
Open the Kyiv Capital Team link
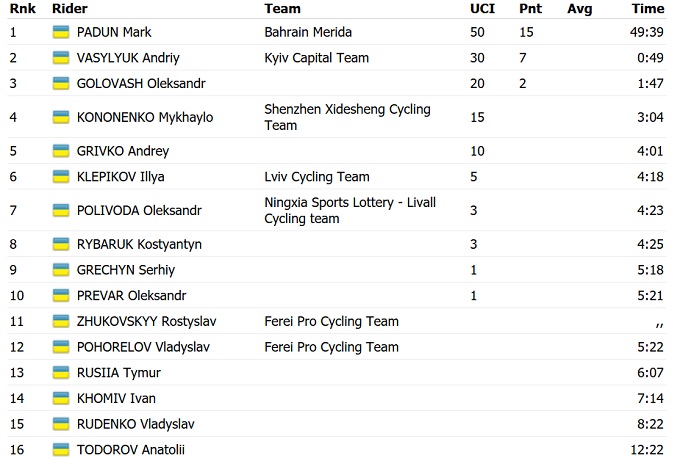[316, 58]
